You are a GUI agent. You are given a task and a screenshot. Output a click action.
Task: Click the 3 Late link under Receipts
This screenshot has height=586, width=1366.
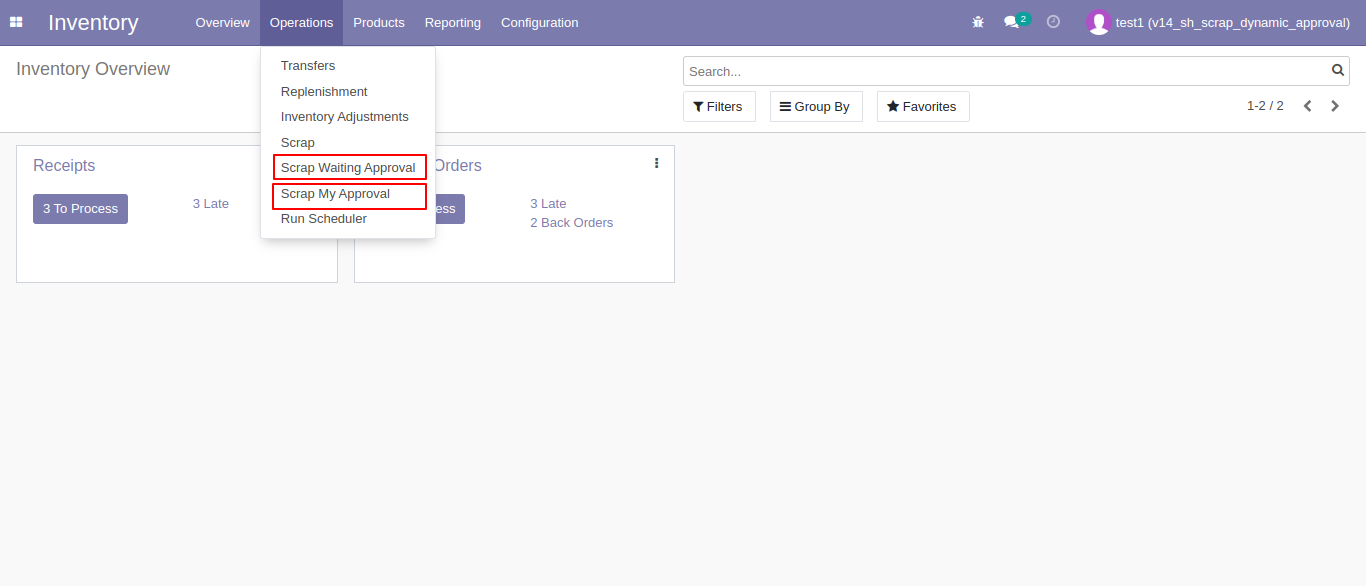coord(211,204)
